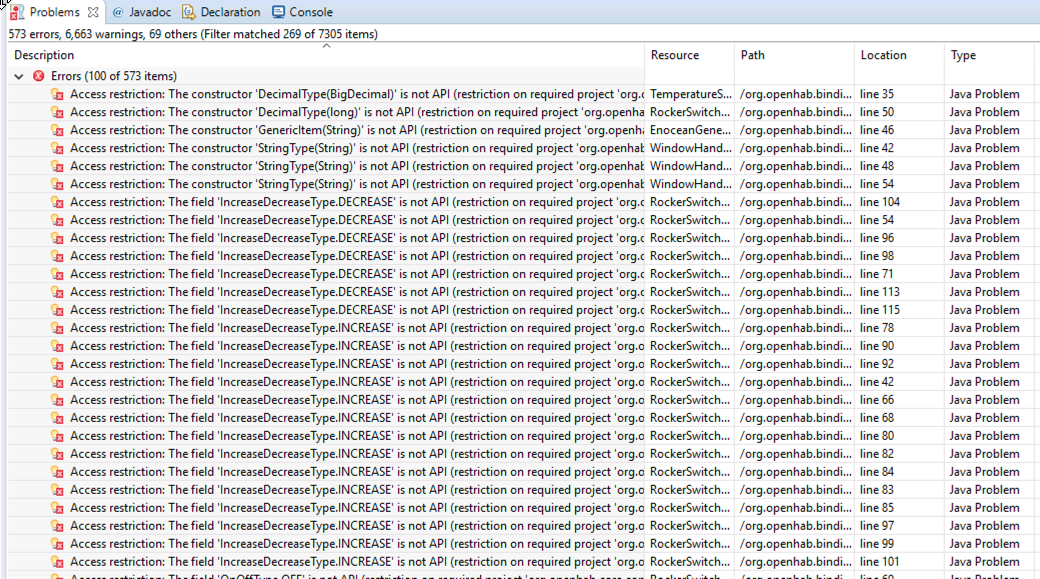Screen dimensions: 1040x579
Task: Click the Type column header
Action: [963, 55]
